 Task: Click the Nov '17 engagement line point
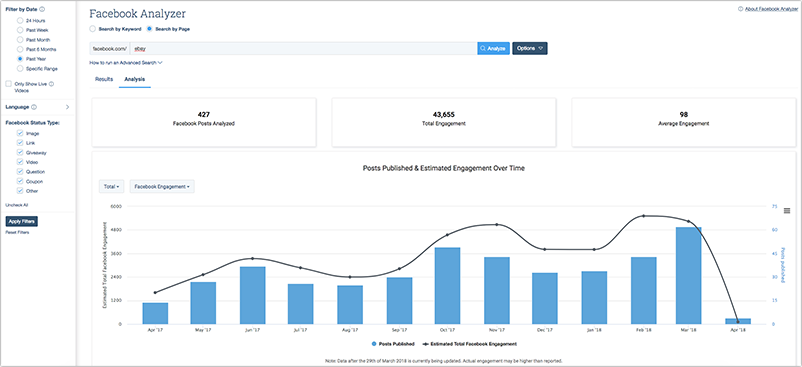pos(497,224)
